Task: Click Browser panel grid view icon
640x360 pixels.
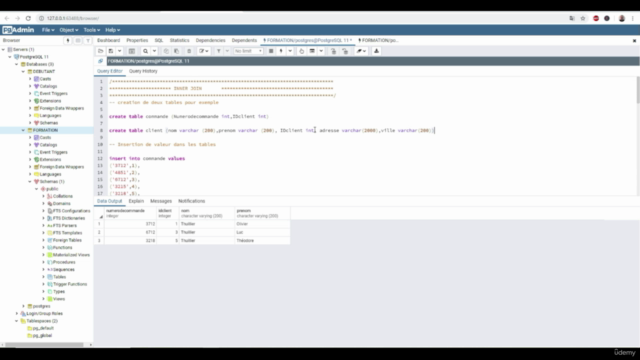Action: (x=78, y=40)
